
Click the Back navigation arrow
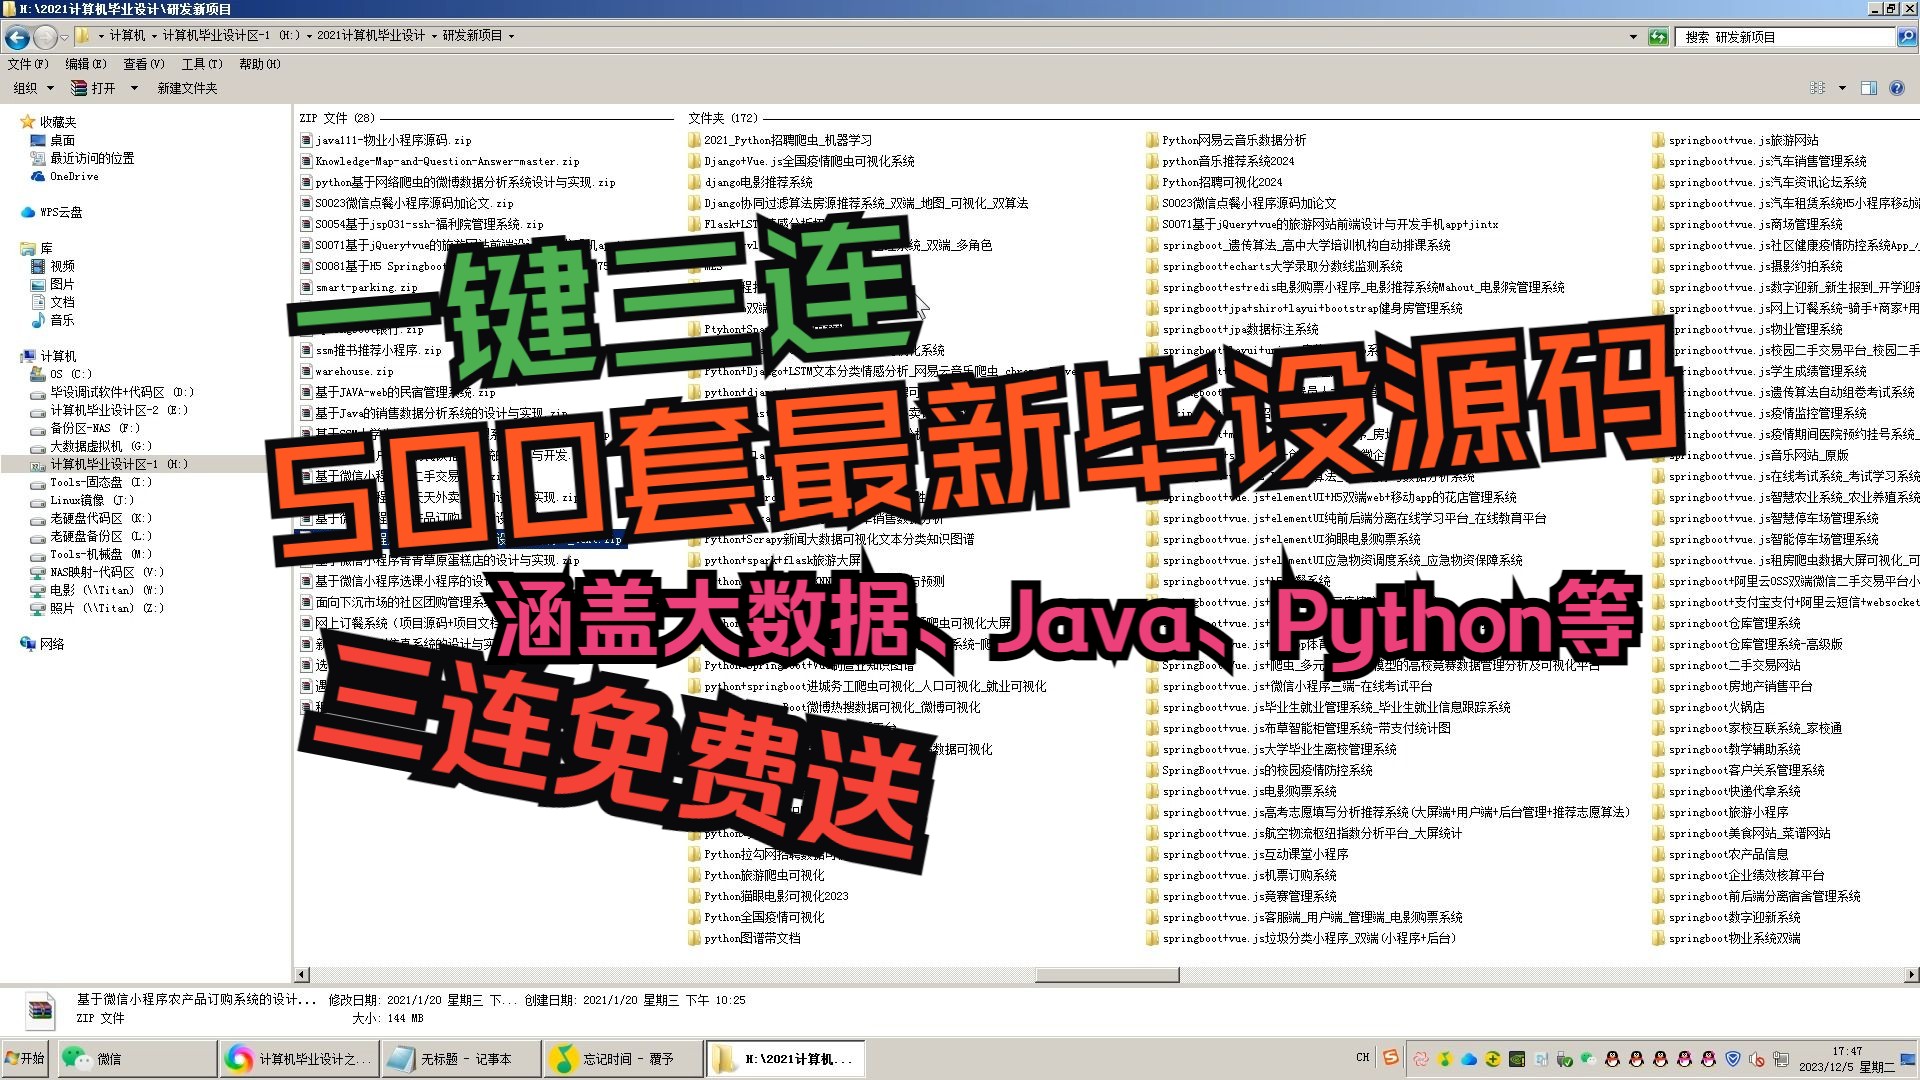[x=17, y=37]
